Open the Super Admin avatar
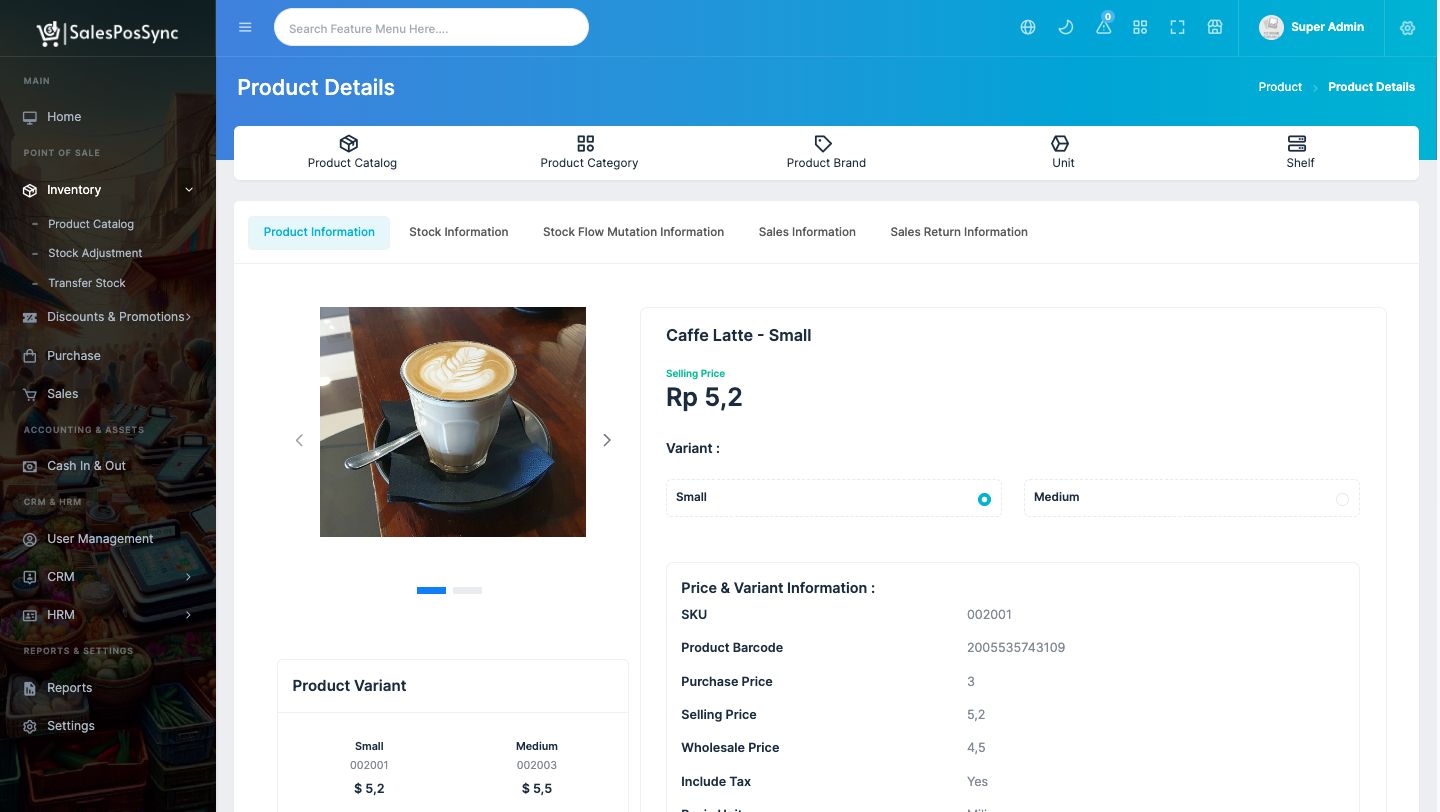The height and width of the screenshot is (812, 1440). pyautogui.click(x=1271, y=28)
